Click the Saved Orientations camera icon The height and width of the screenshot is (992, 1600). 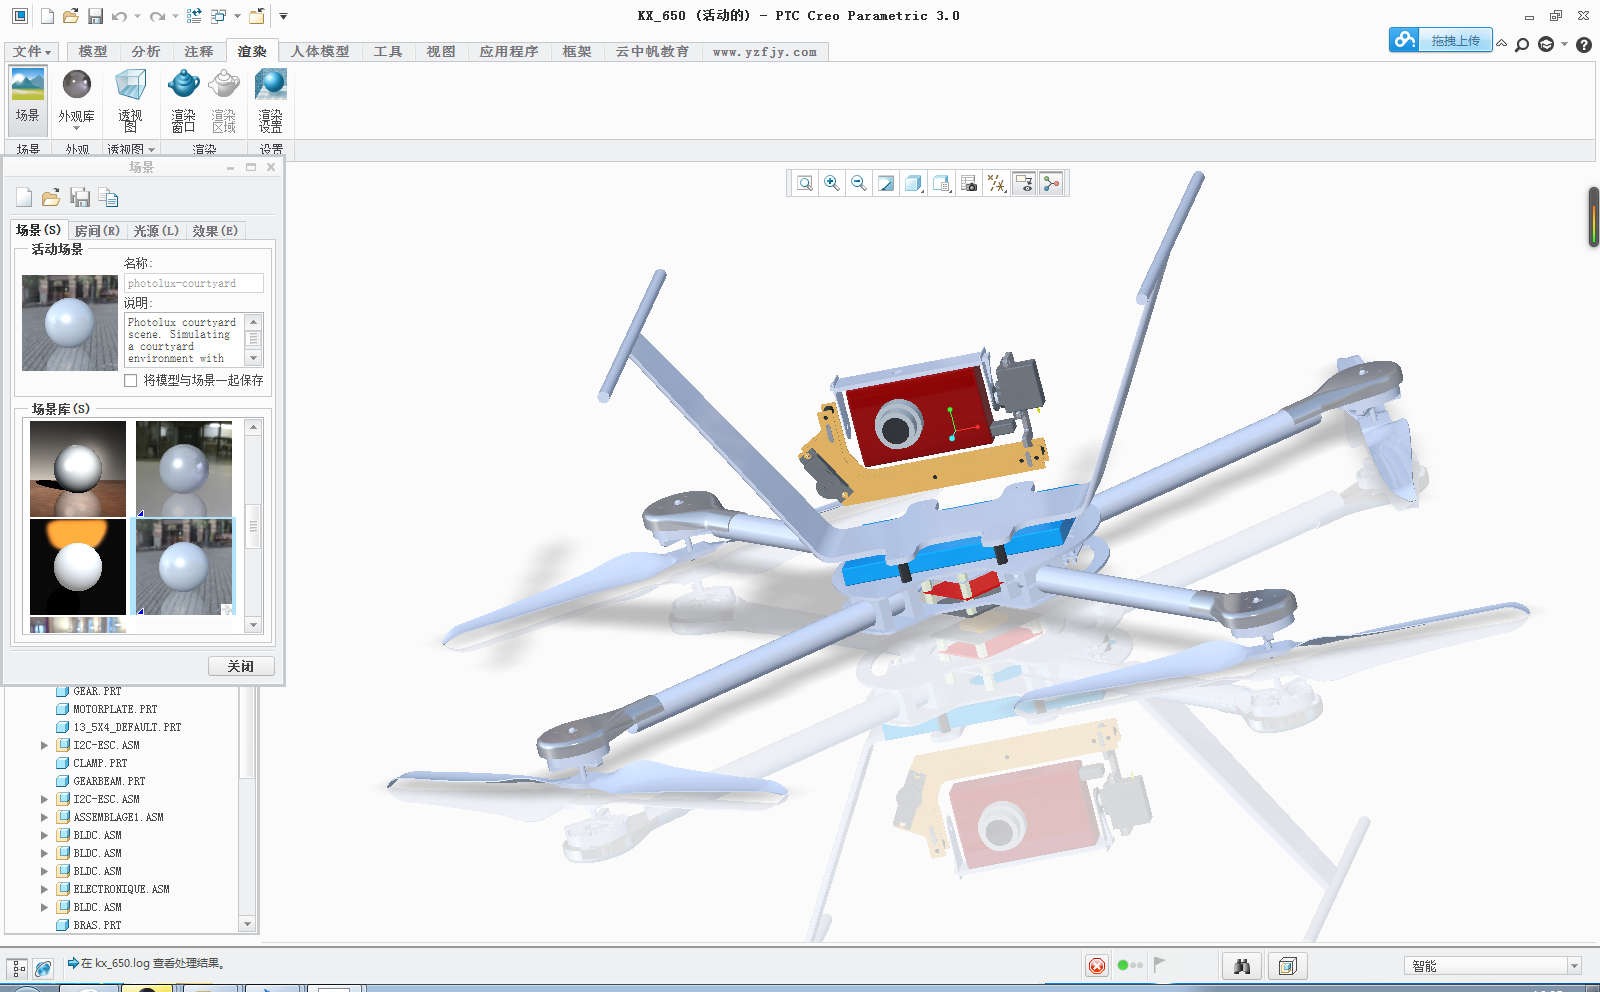coord(968,183)
